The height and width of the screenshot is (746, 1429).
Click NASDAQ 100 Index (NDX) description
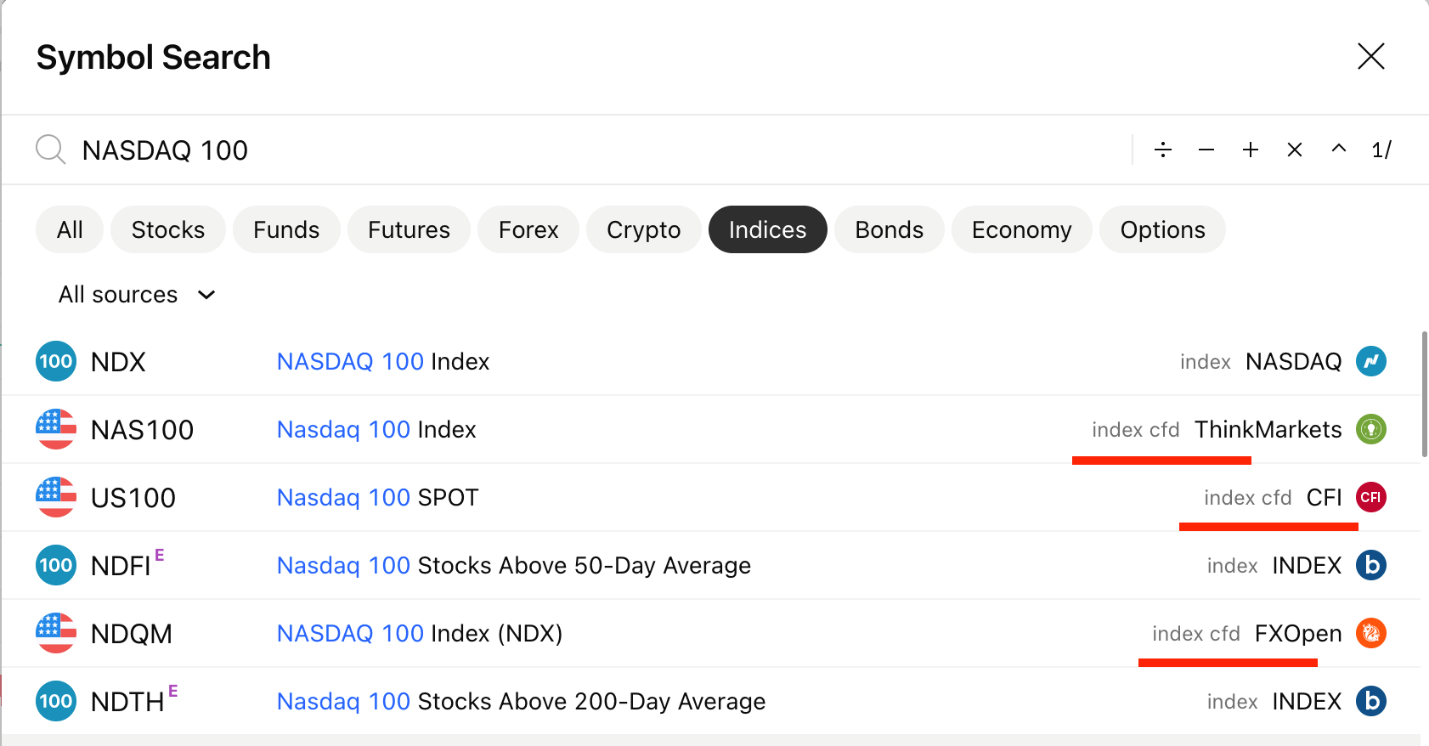click(x=420, y=634)
